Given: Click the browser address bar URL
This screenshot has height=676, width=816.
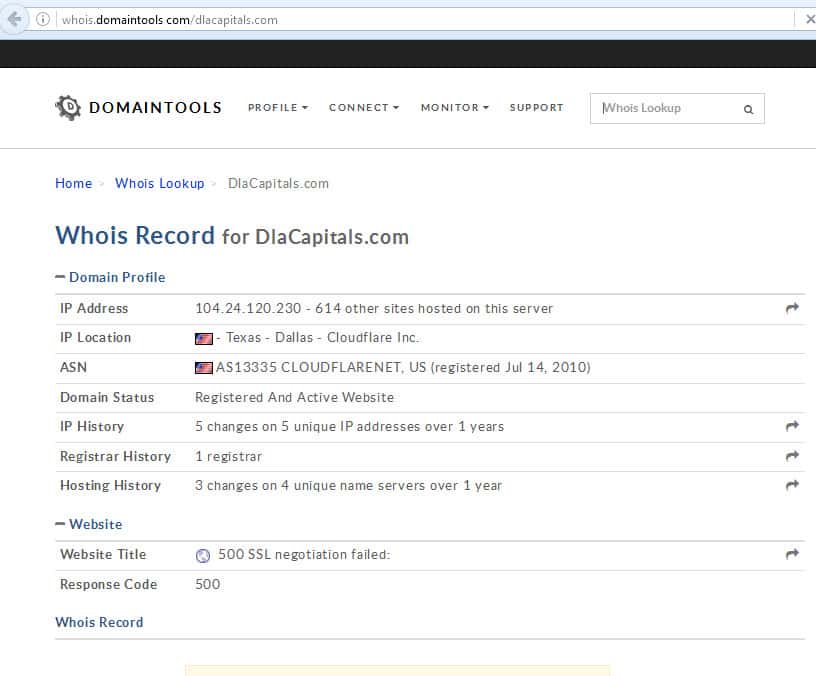Looking at the screenshot, I should coord(170,20).
